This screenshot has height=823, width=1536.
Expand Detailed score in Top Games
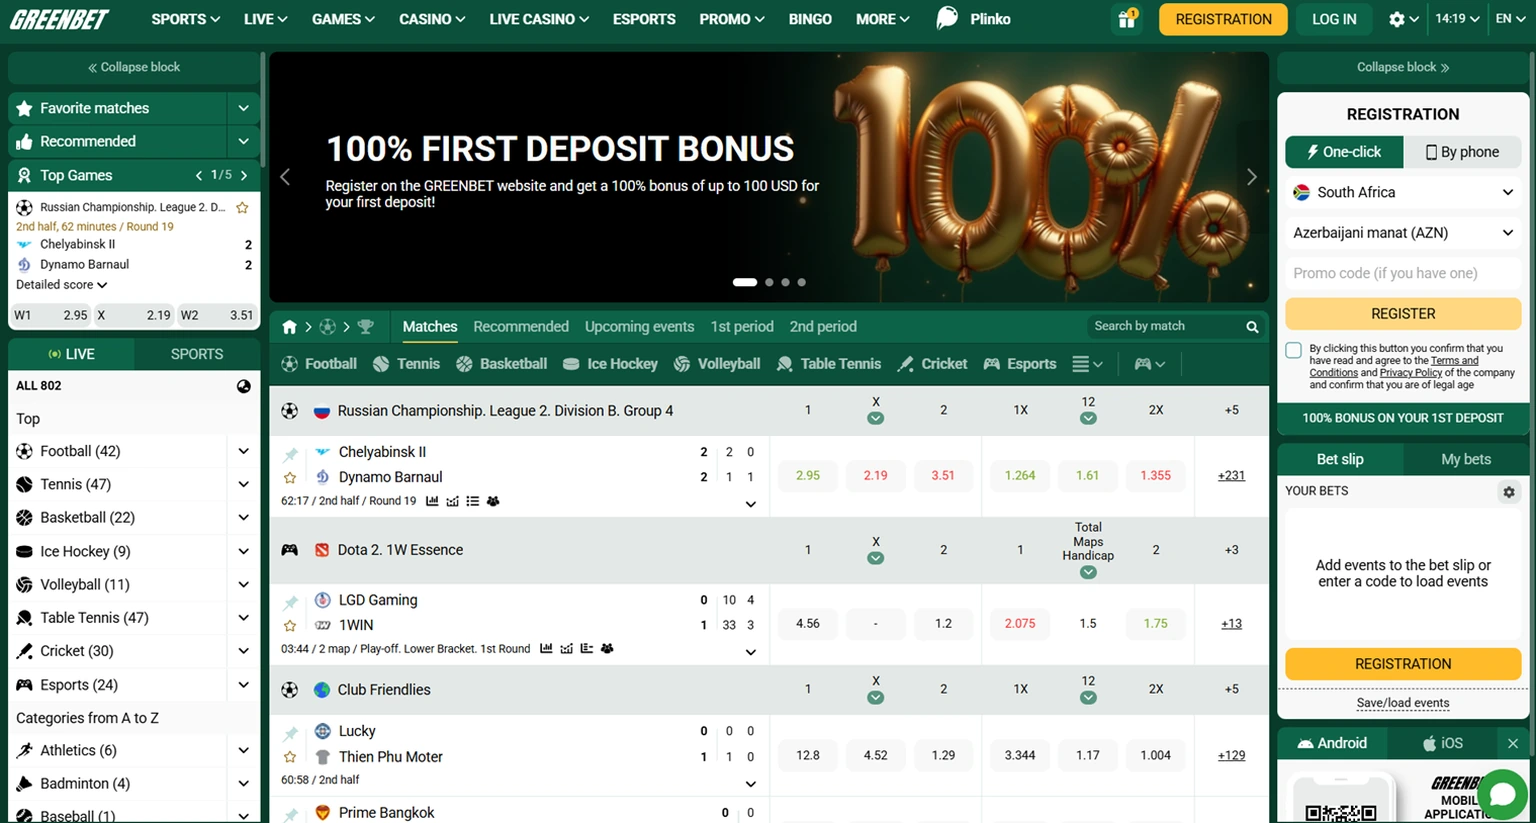pos(61,285)
